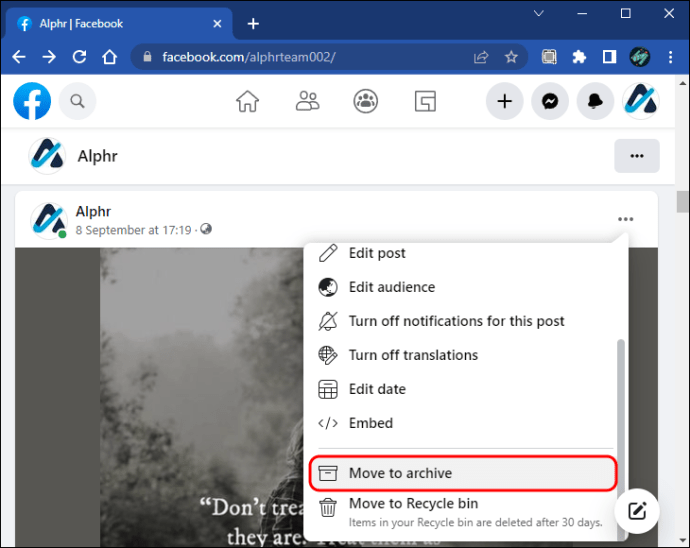690x548 pixels.
Task: Select Embed from the post menu
Action: [x=462, y=423]
